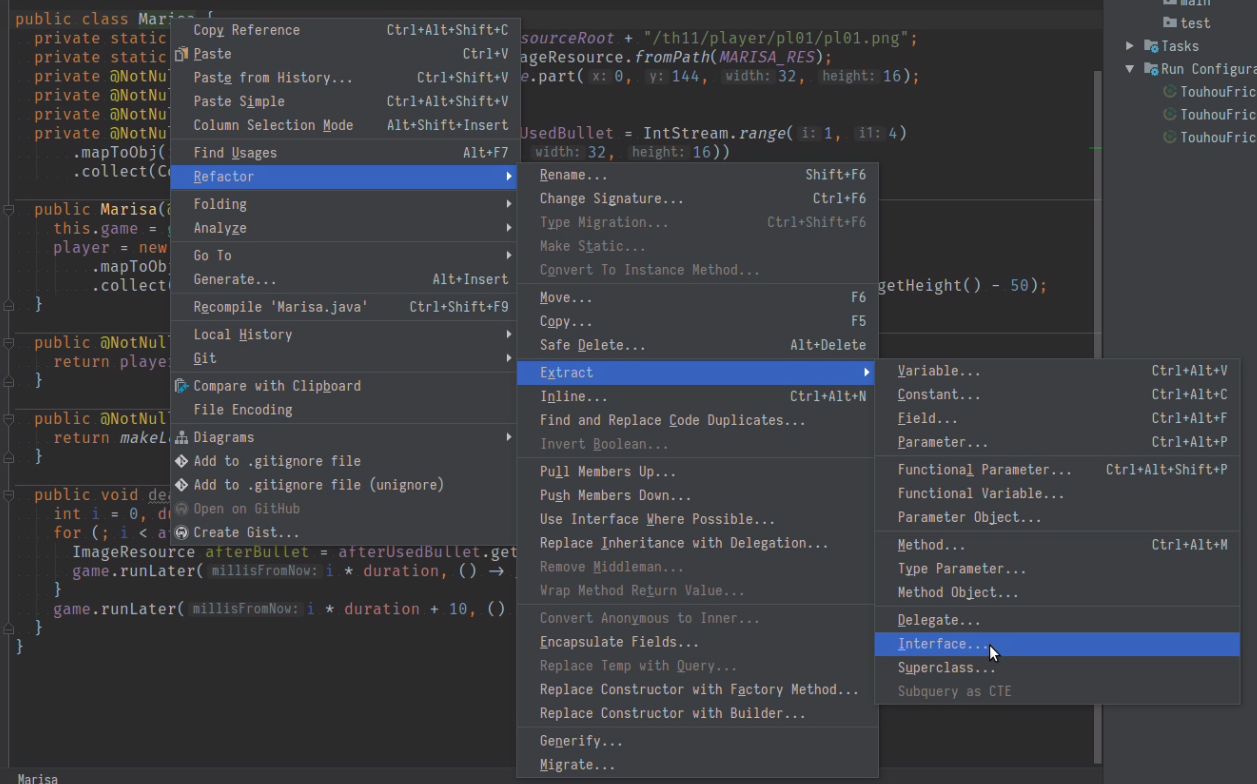Select Paste Simple
The image size is (1257, 784).
[x=344, y=101]
